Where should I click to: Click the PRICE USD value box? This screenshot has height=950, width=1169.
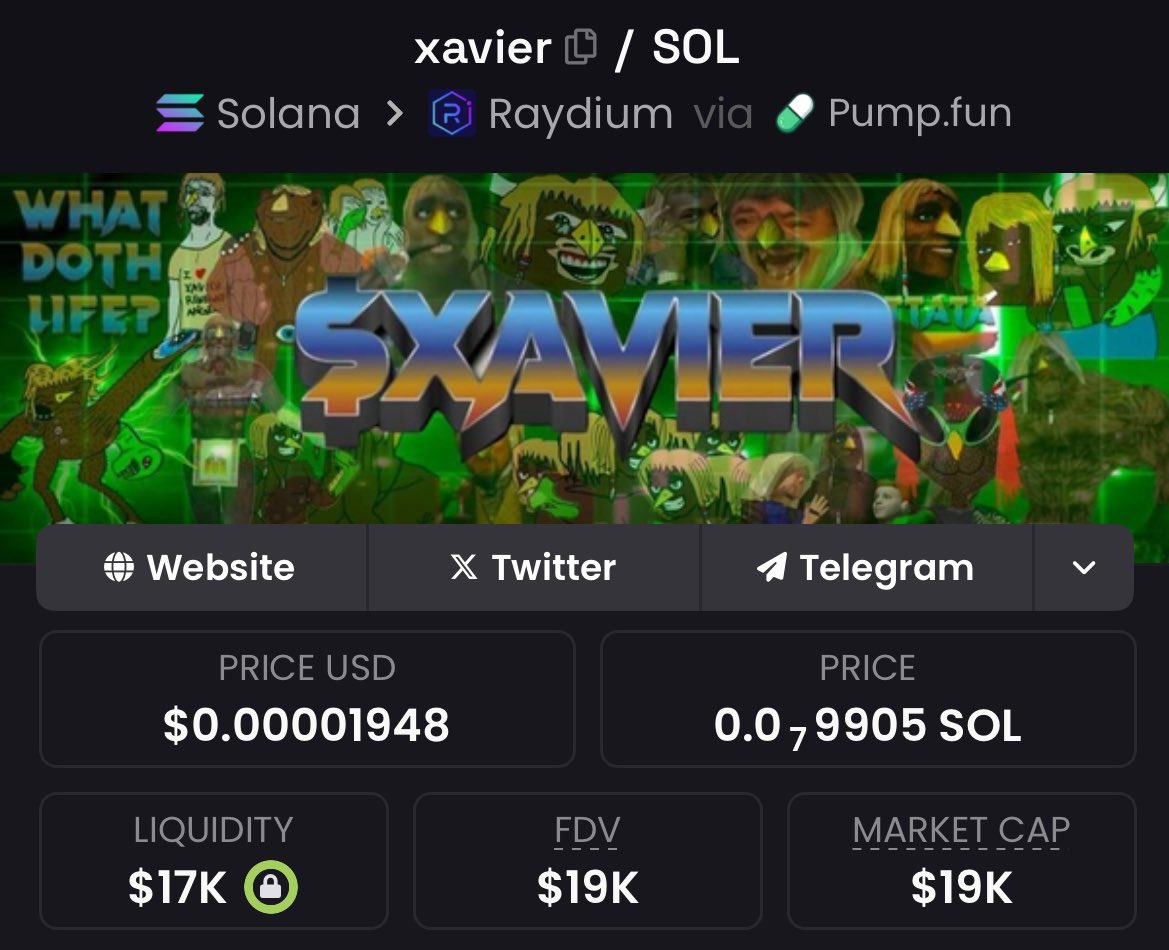pyautogui.click(x=307, y=699)
